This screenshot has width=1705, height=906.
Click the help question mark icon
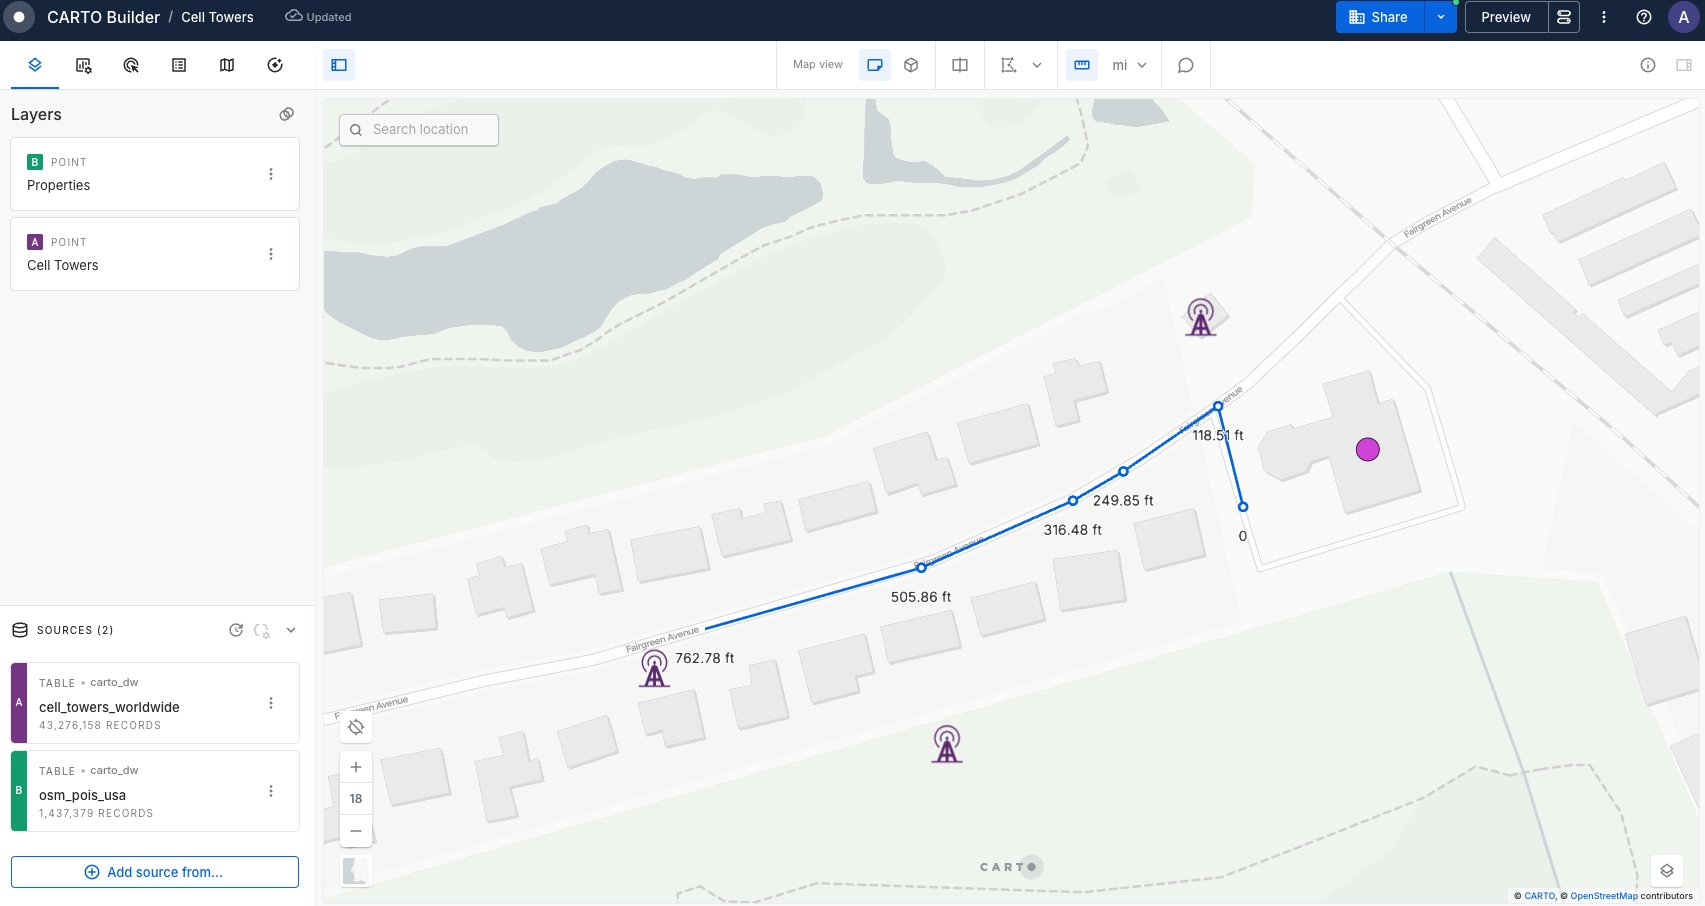pos(1644,17)
